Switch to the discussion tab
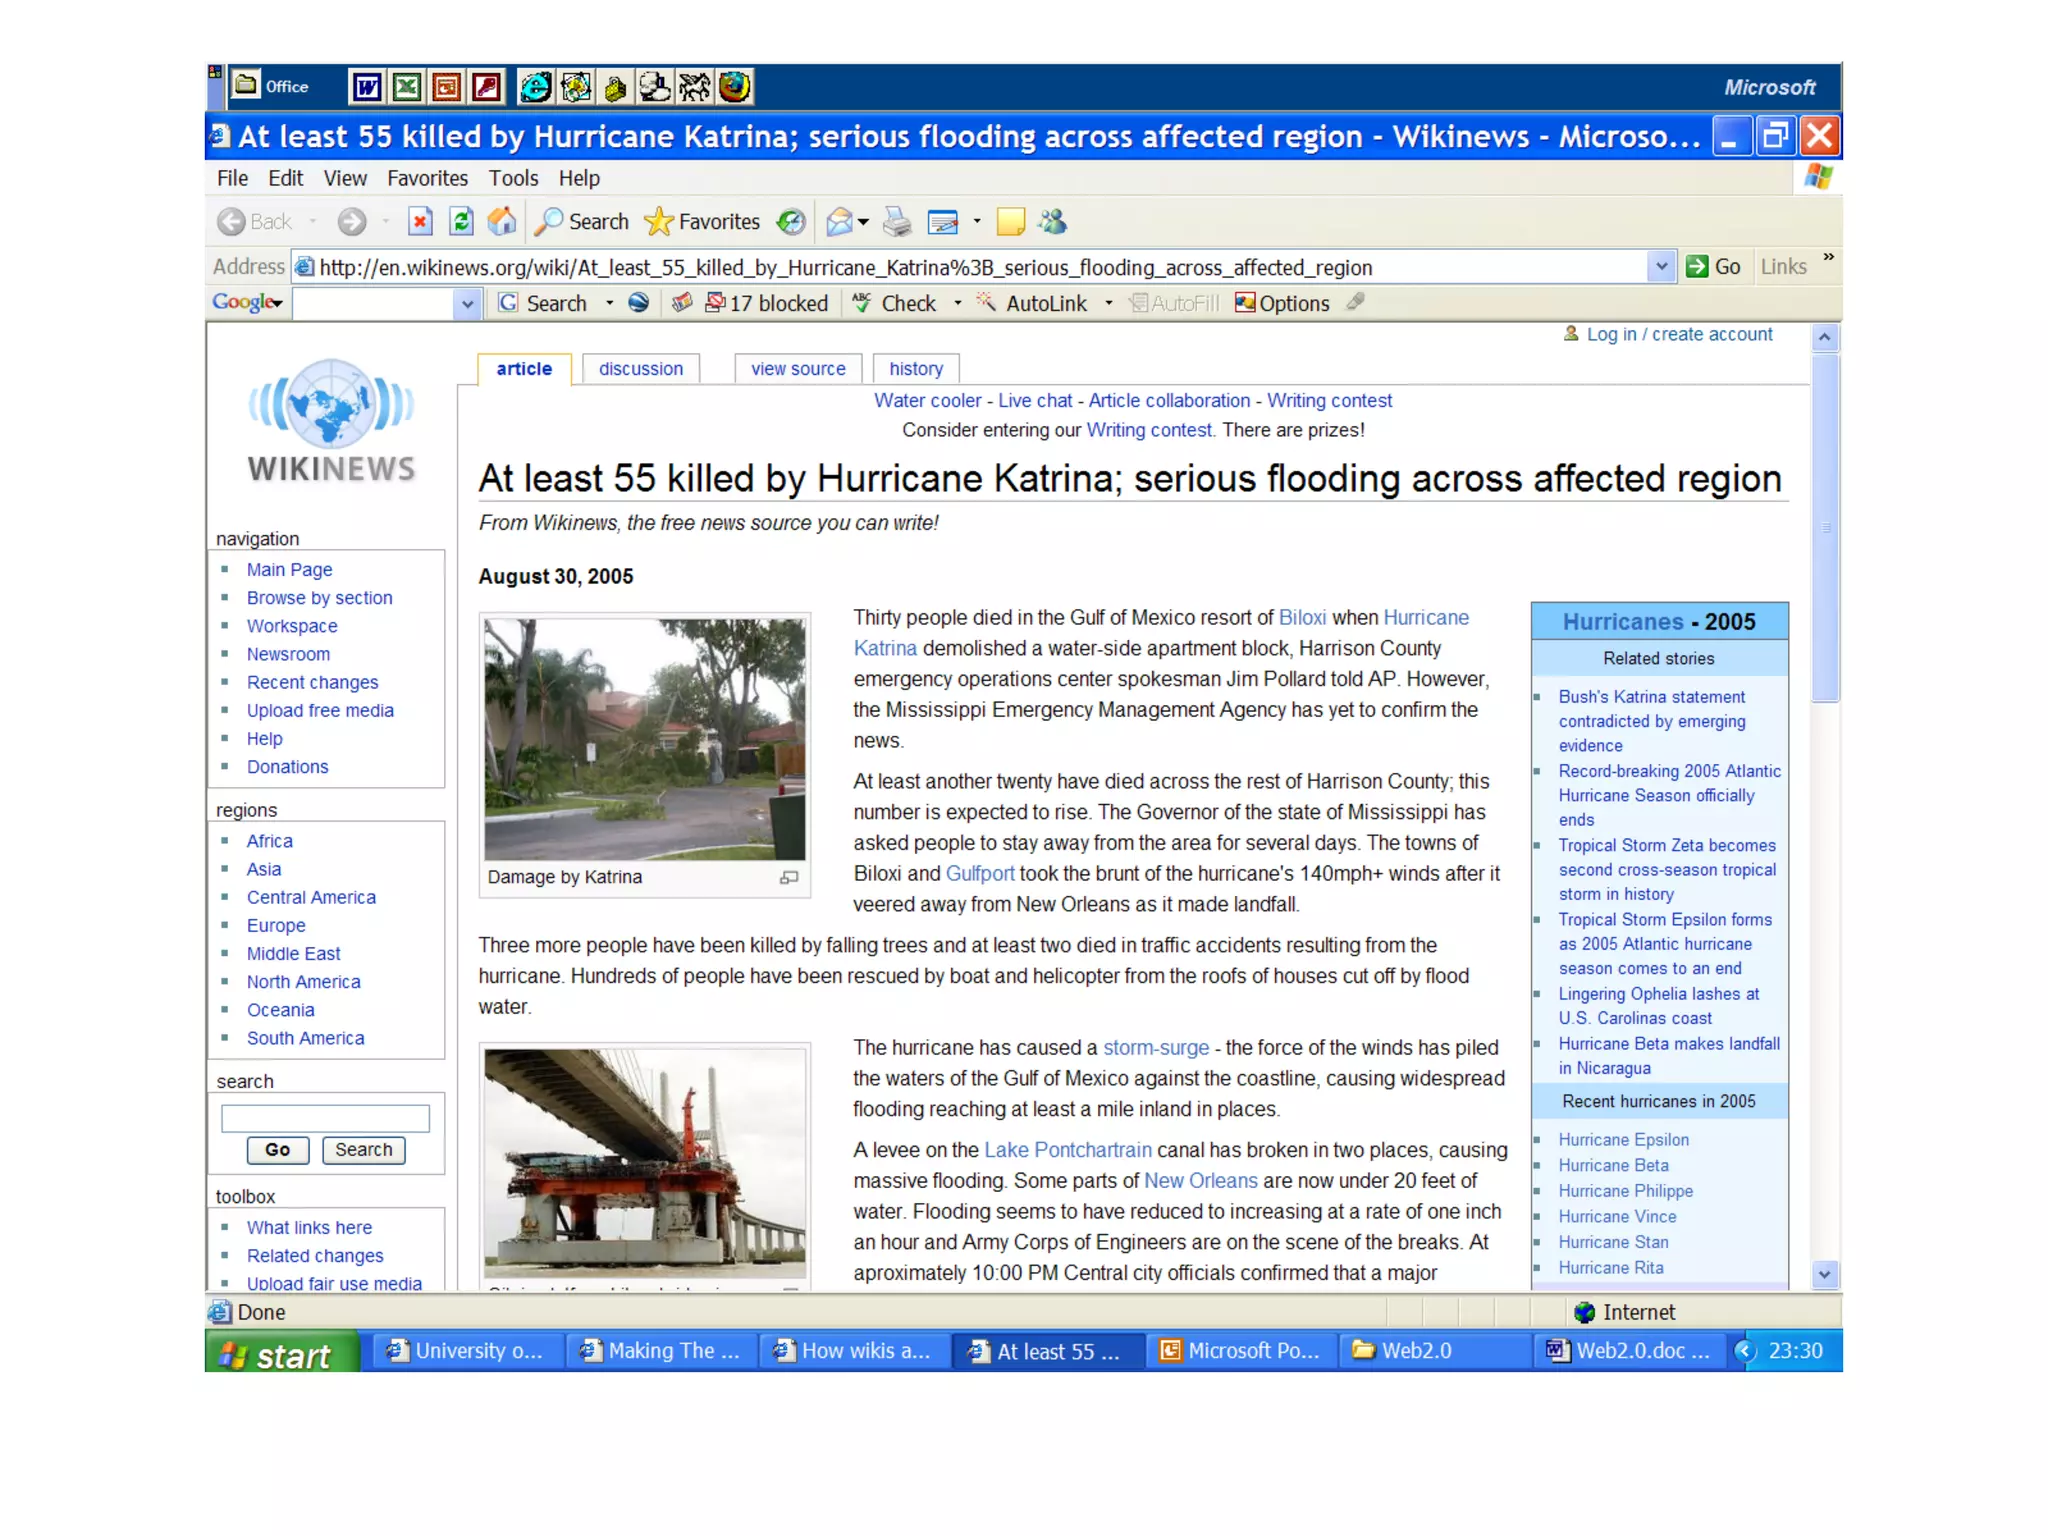2048x1536 pixels. [x=640, y=369]
